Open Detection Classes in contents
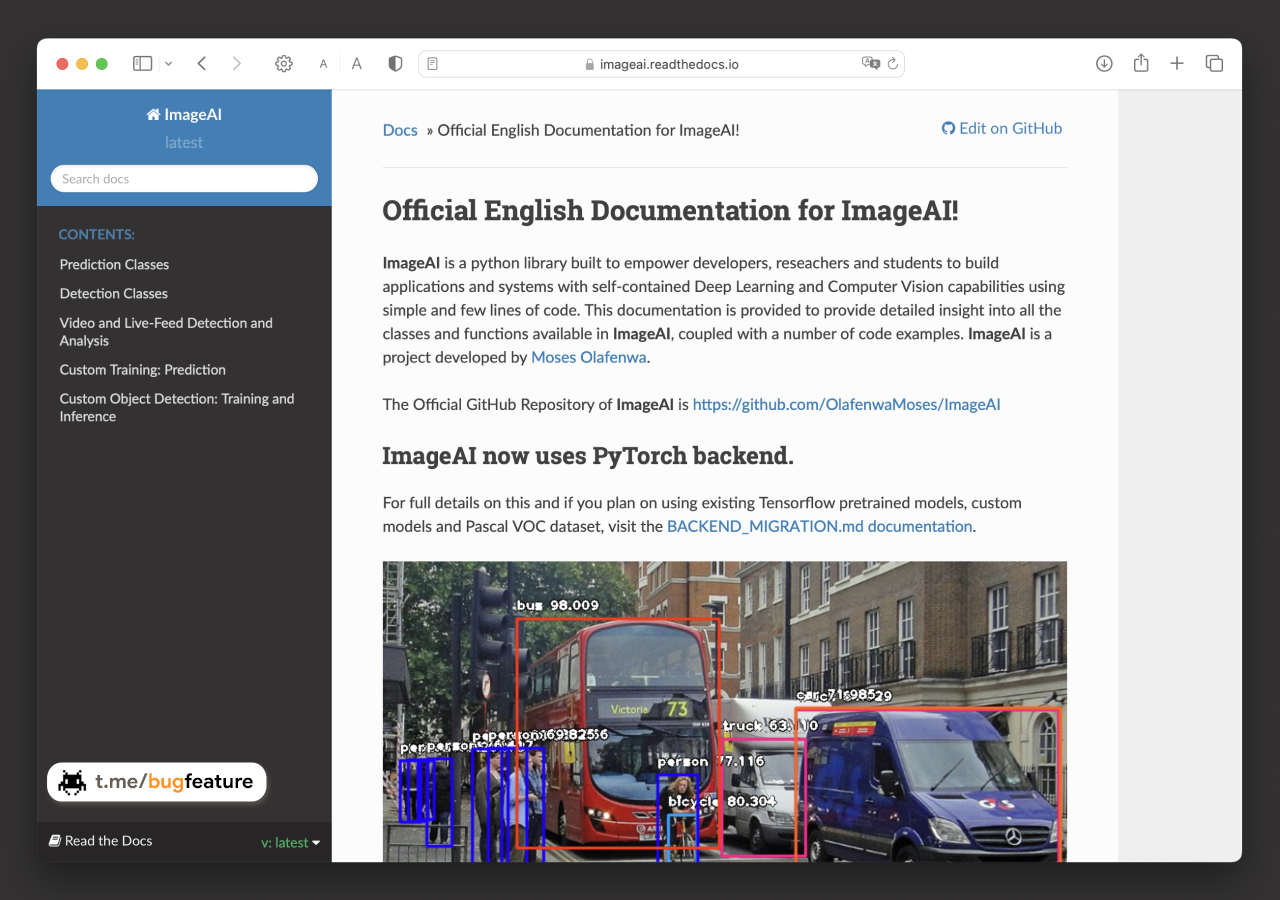 point(113,293)
